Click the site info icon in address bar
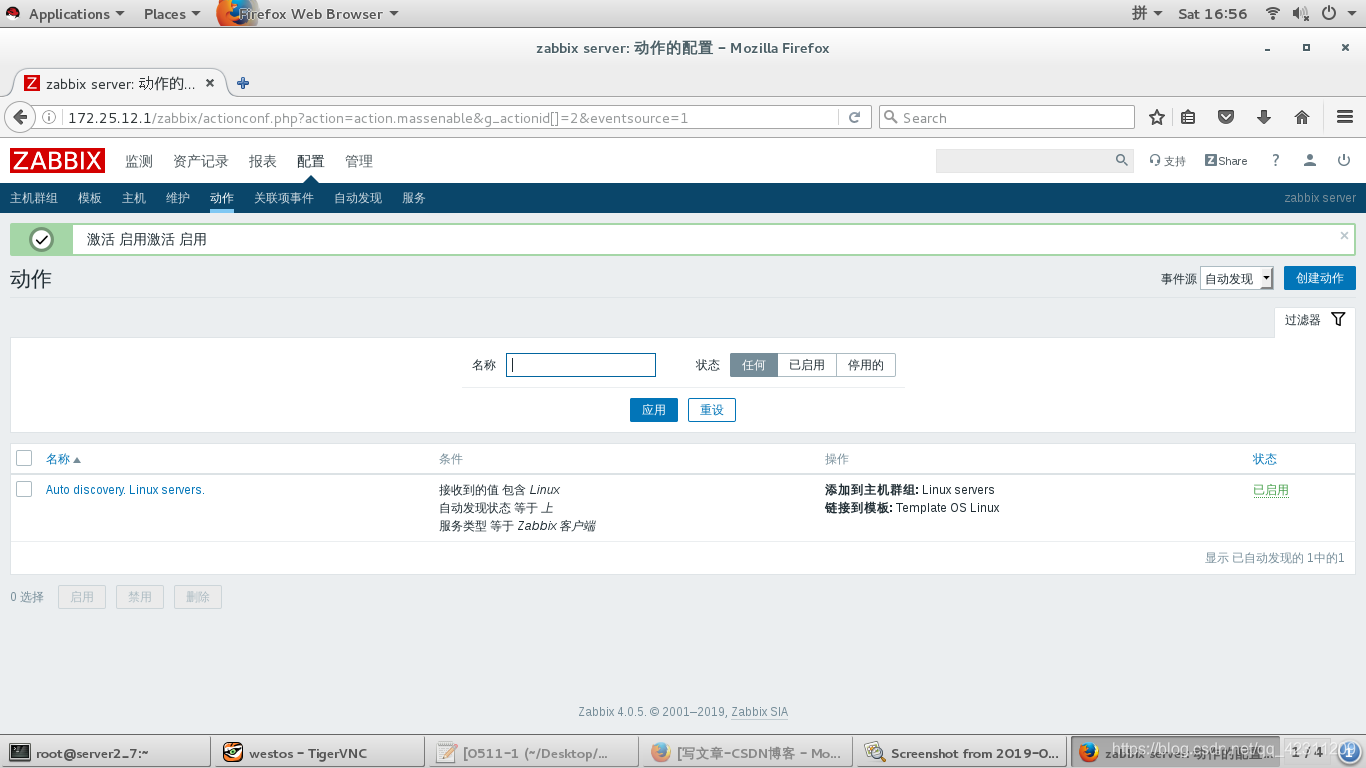1366x768 pixels. [49, 117]
